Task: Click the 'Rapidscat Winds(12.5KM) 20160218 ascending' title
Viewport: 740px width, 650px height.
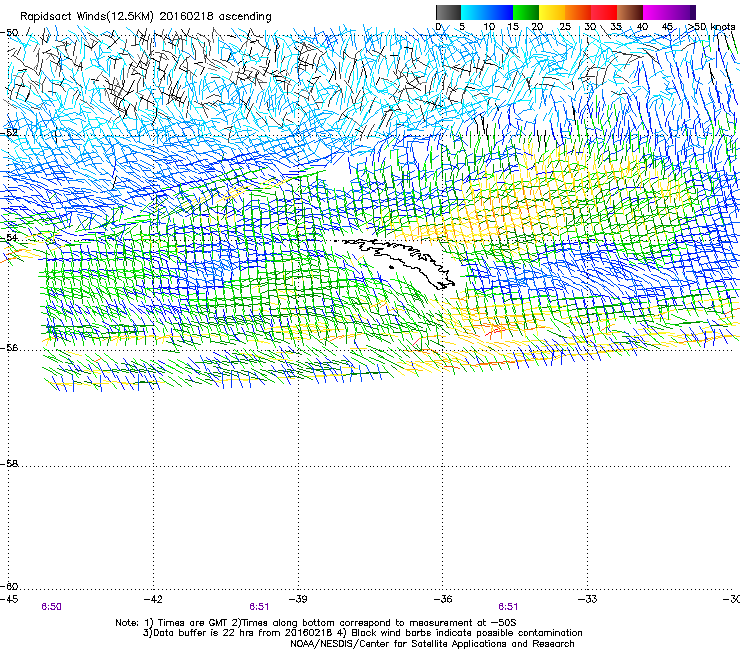Action: pyautogui.click(x=146, y=17)
